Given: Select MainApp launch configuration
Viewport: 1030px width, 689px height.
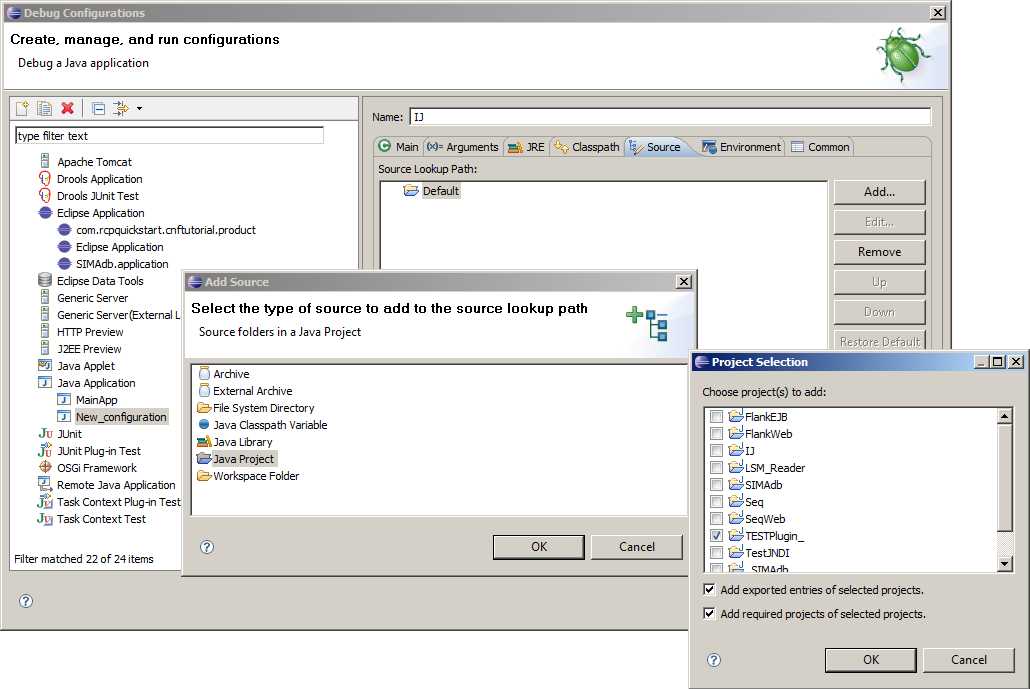Looking at the screenshot, I should point(97,400).
